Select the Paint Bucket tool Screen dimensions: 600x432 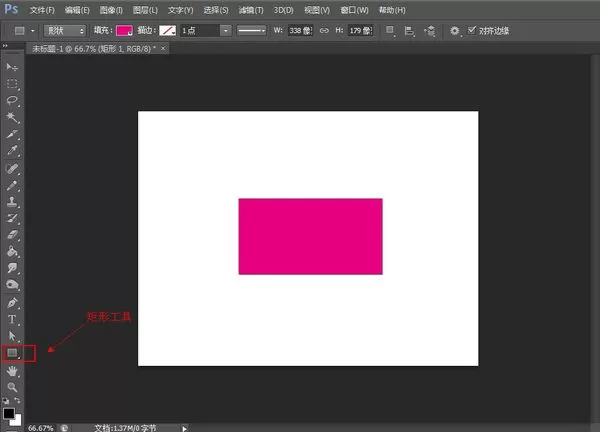(12, 252)
